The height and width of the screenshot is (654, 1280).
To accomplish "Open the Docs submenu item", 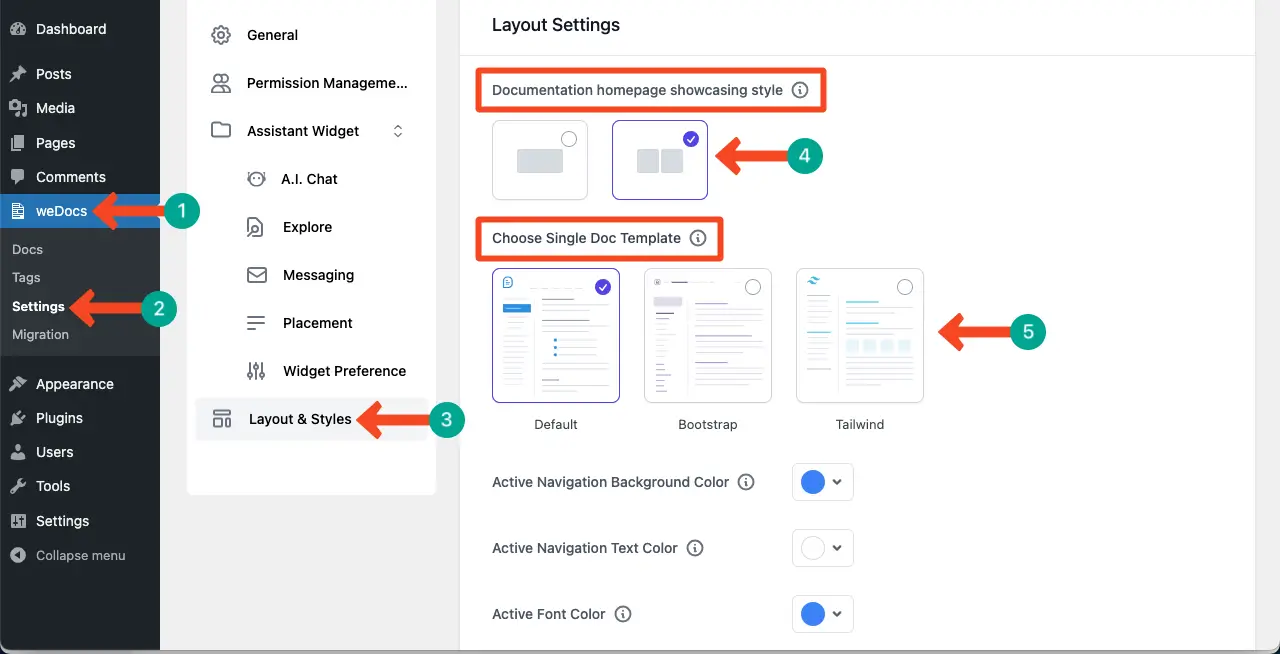I will (27, 249).
